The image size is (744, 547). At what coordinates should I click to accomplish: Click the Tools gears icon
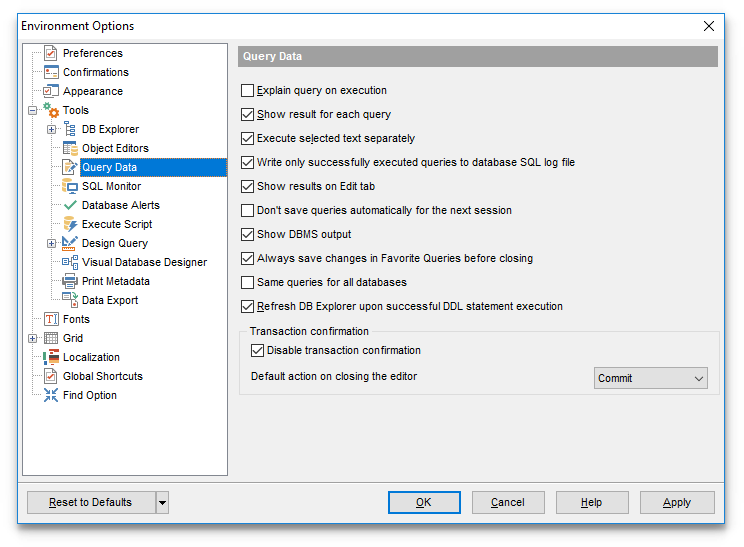(x=51, y=110)
